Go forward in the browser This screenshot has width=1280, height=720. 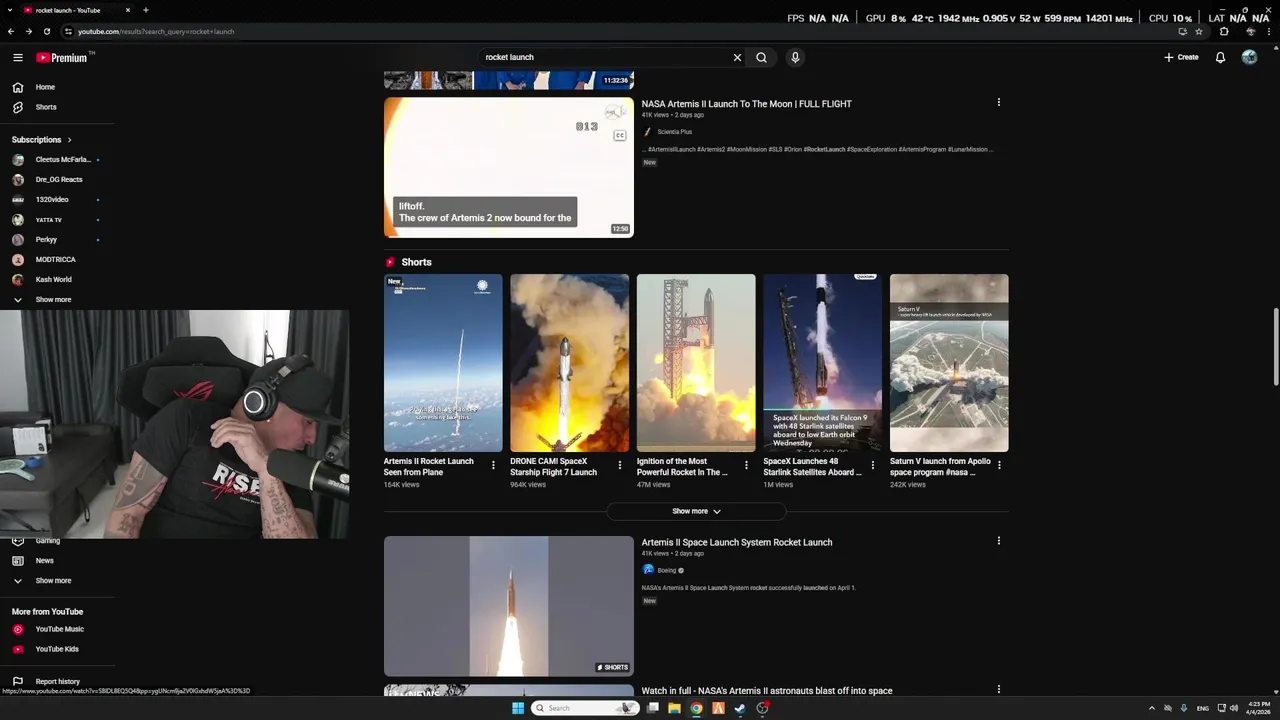click(29, 31)
